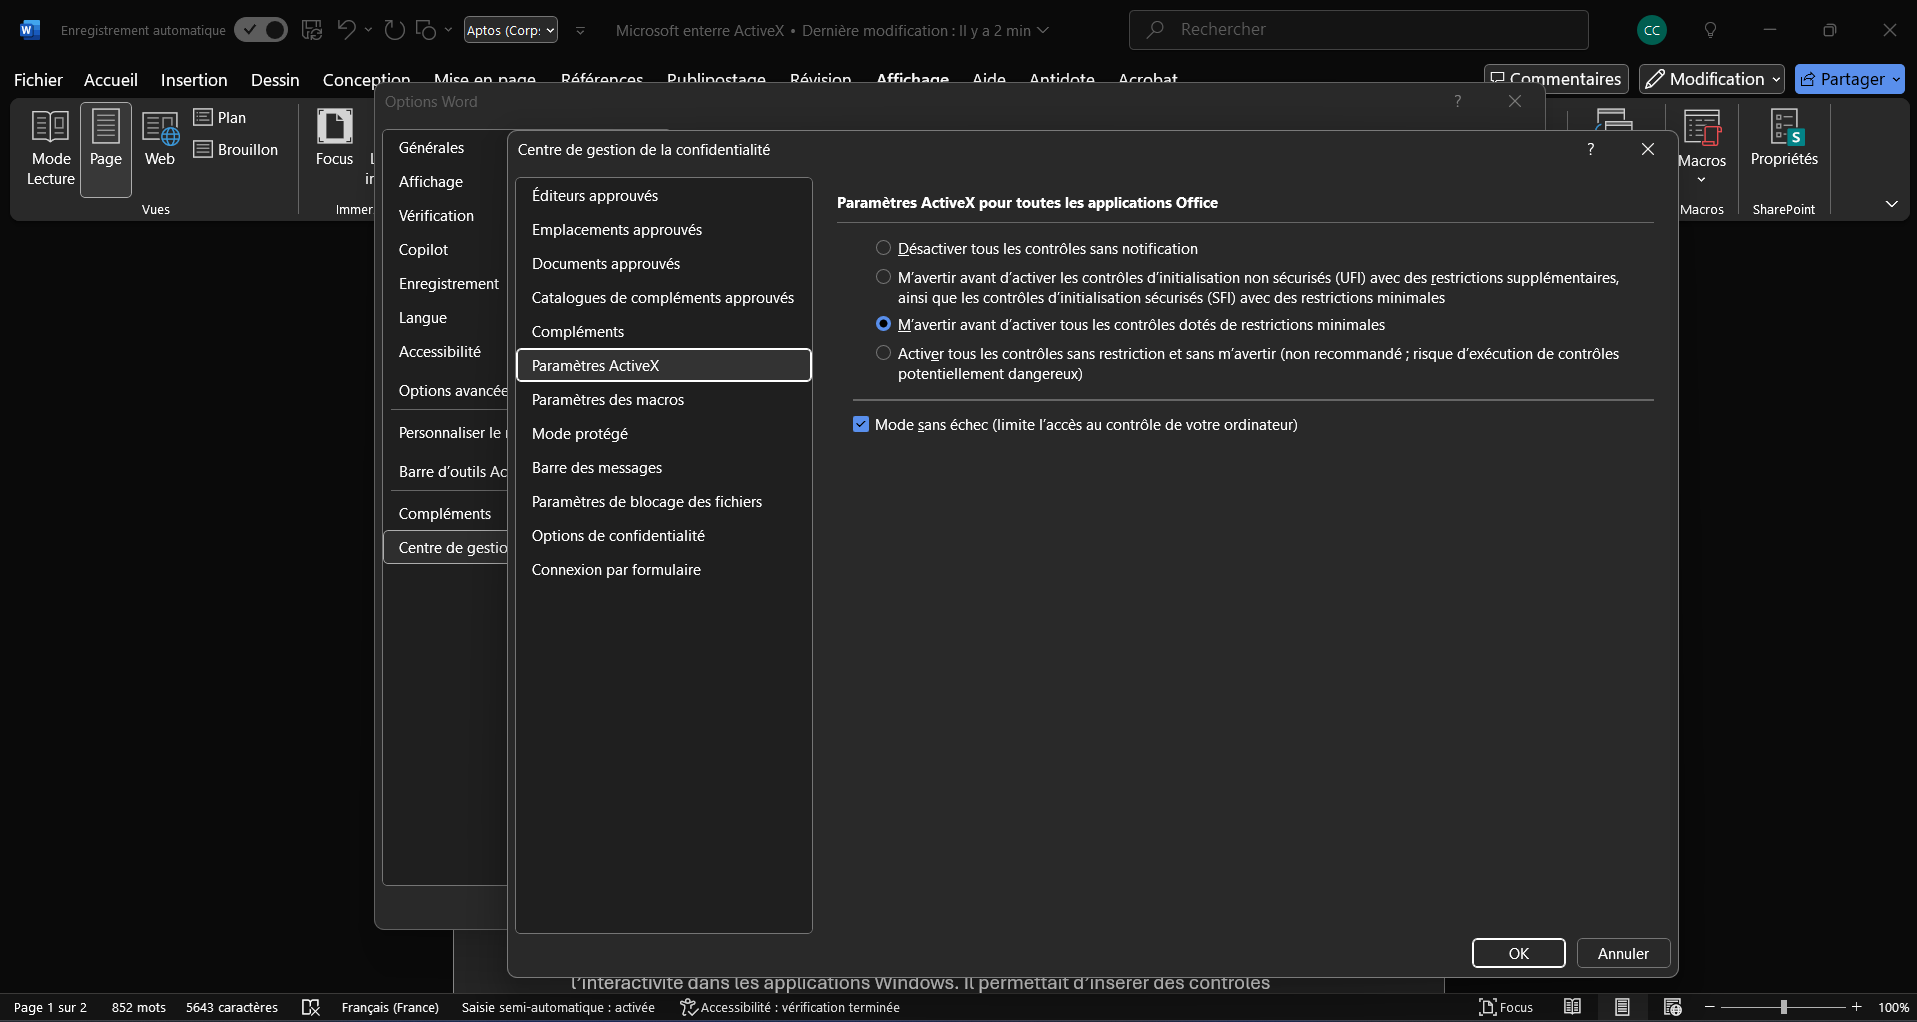Image resolution: width=1917 pixels, height=1022 pixels.
Task: Select print layout icon in status bar
Action: pos(1622,1007)
